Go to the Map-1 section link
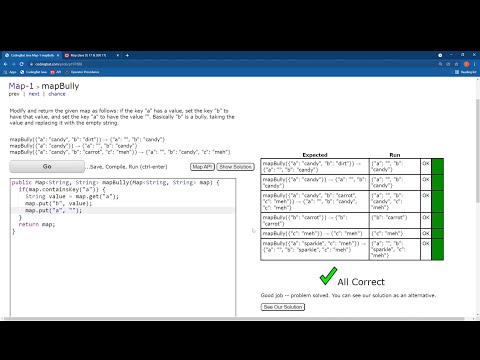The width and height of the screenshot is (480, 360). [x=21, y=86]
